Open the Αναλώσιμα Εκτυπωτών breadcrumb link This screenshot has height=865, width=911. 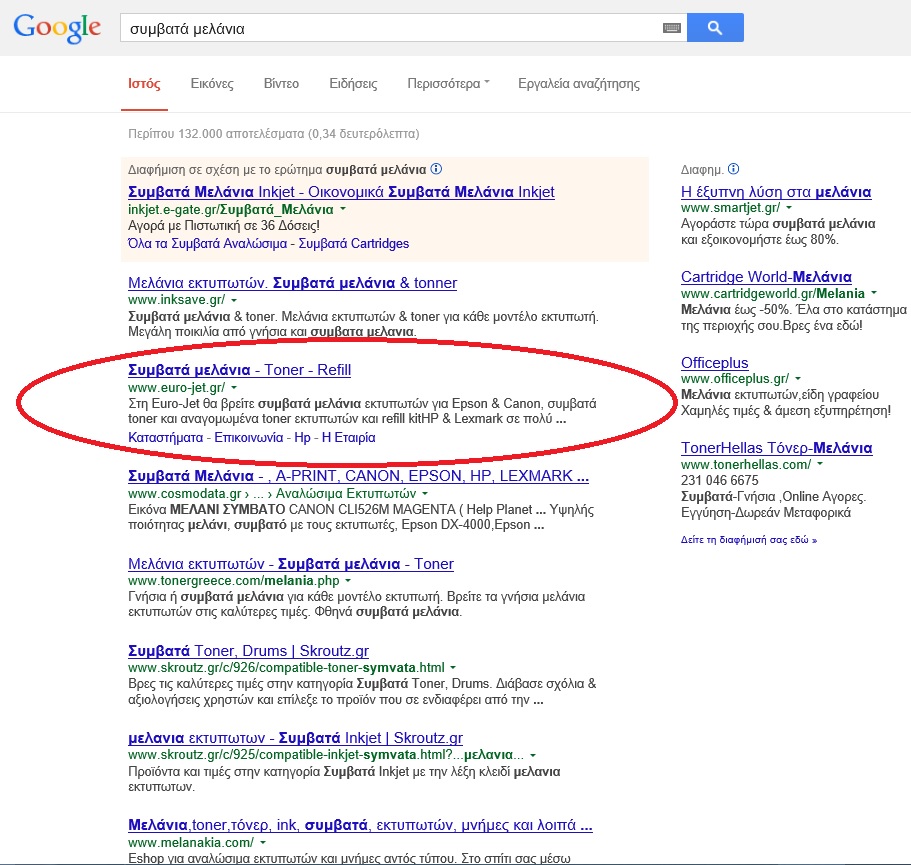coord(346,494)
